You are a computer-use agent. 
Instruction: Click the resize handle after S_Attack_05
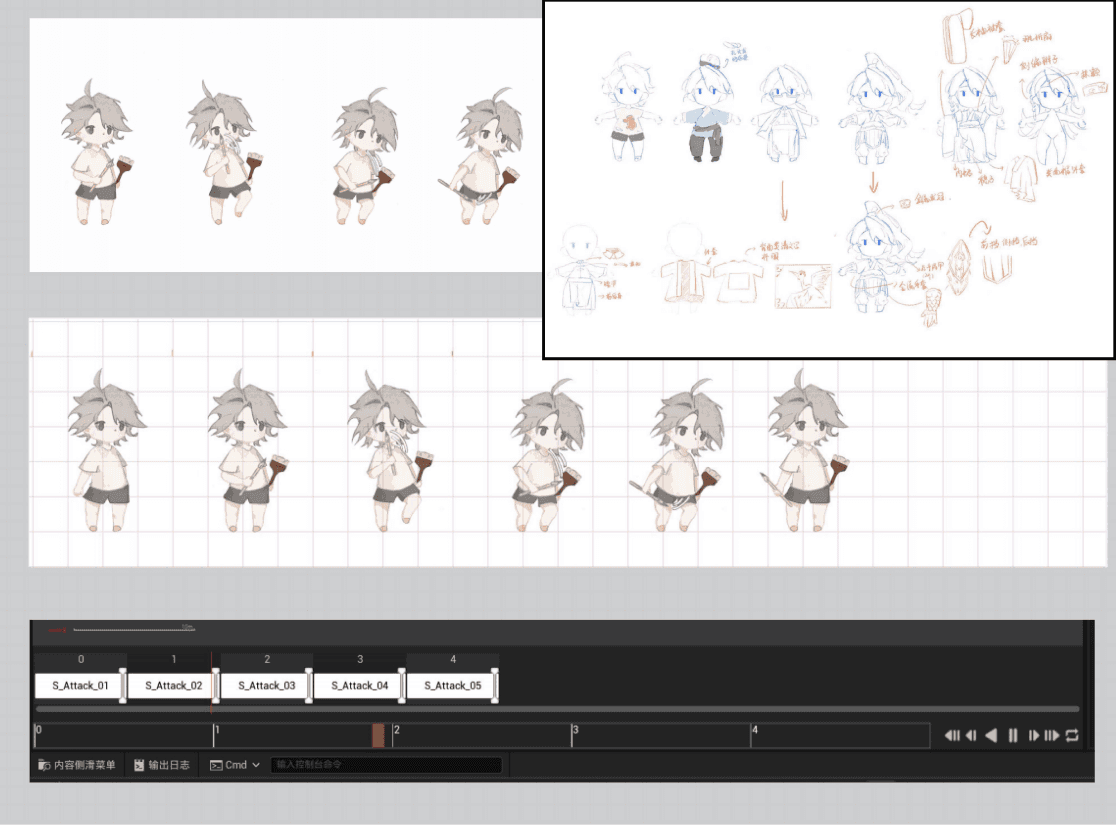point(495,685)
